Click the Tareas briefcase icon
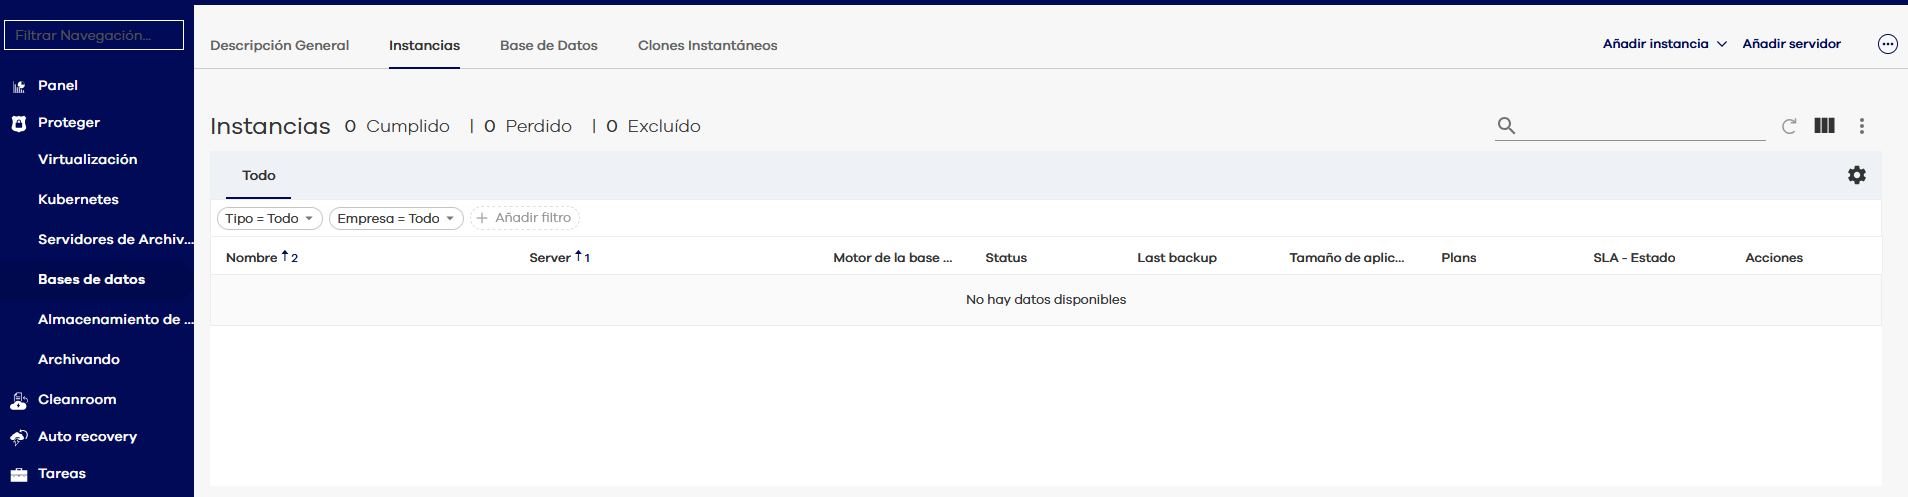This screenshot has height=497, width=1908. tap(18, 474)
